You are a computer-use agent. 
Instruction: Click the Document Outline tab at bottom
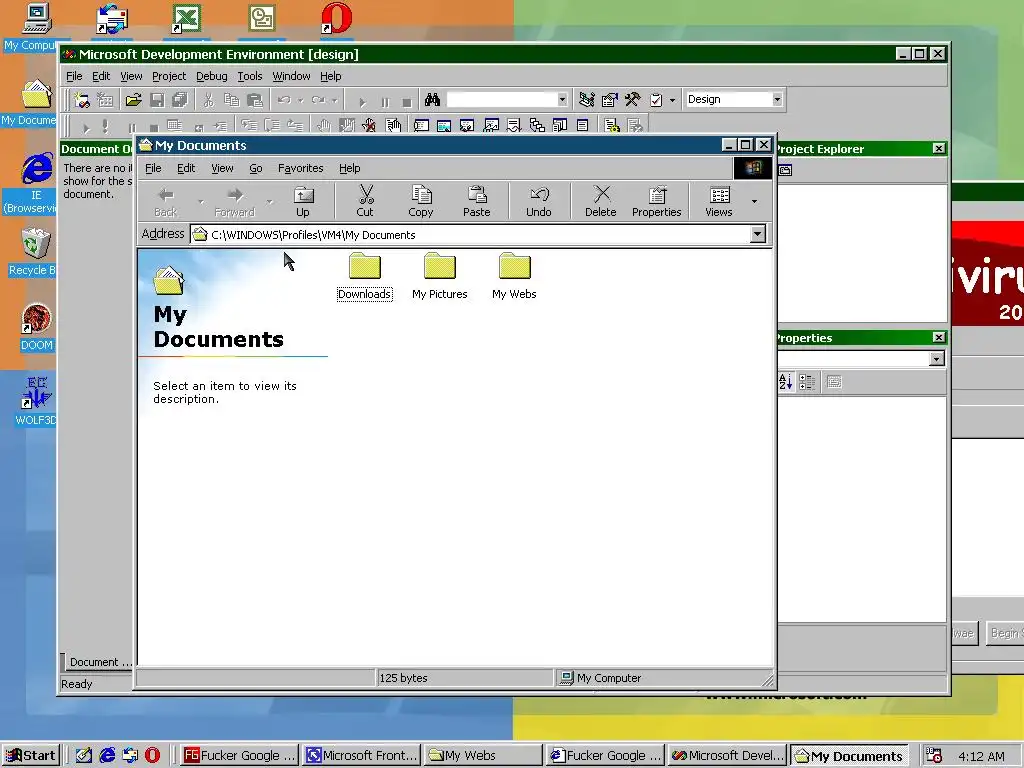click(97, 662)
